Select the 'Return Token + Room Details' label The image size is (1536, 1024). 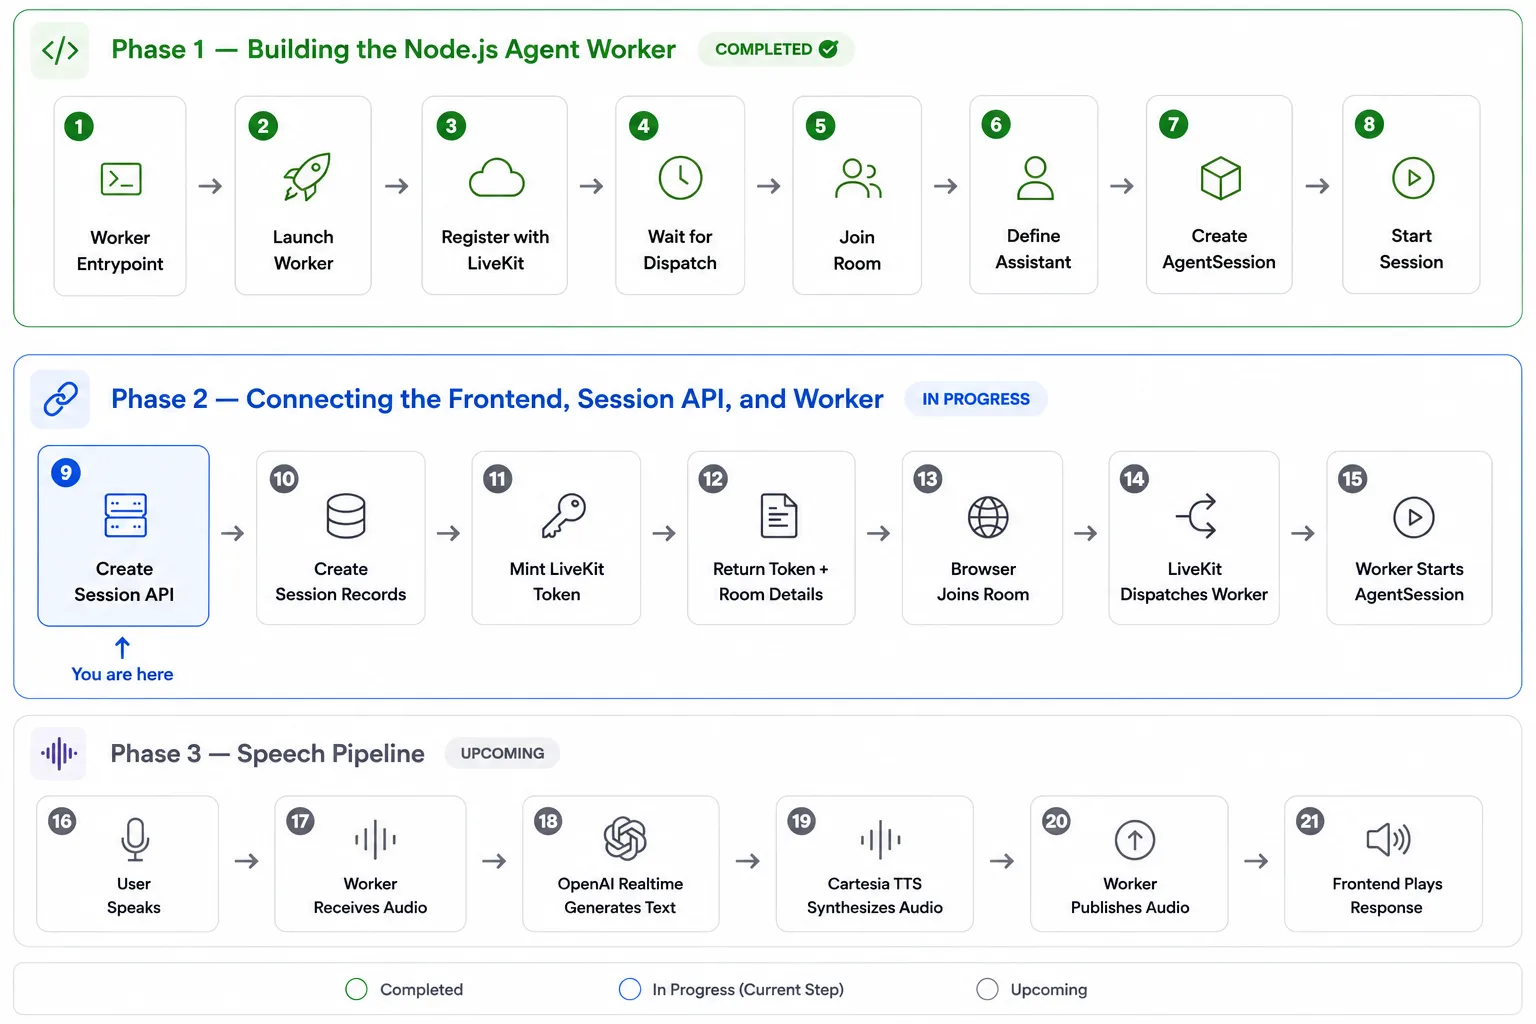coord(771,582)
